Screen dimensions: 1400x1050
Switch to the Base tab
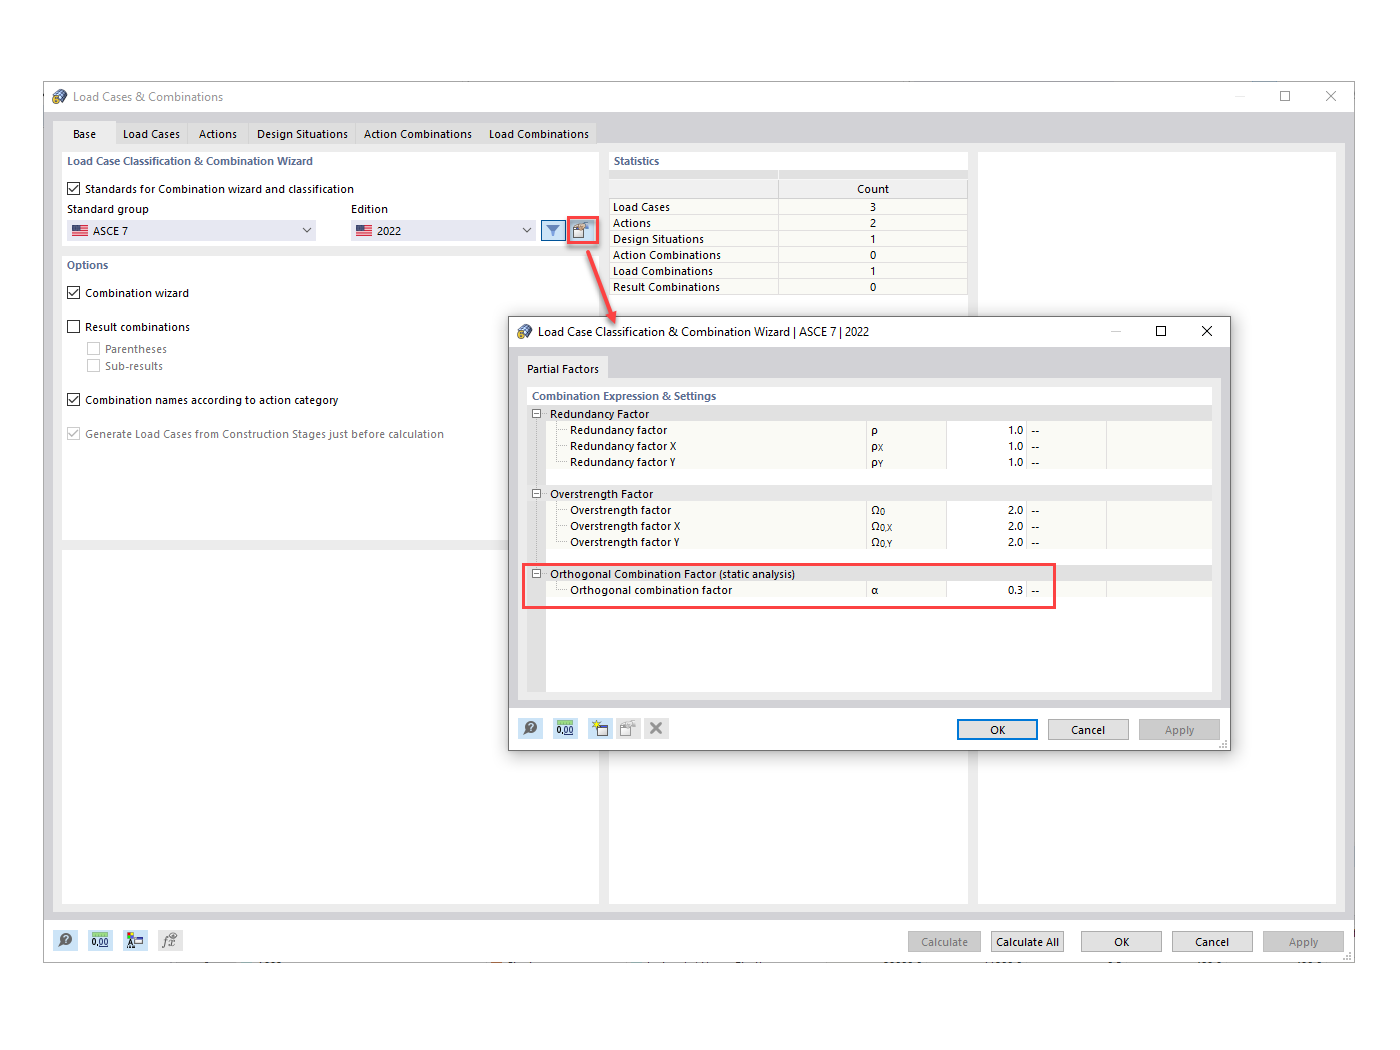click(85, 134)
